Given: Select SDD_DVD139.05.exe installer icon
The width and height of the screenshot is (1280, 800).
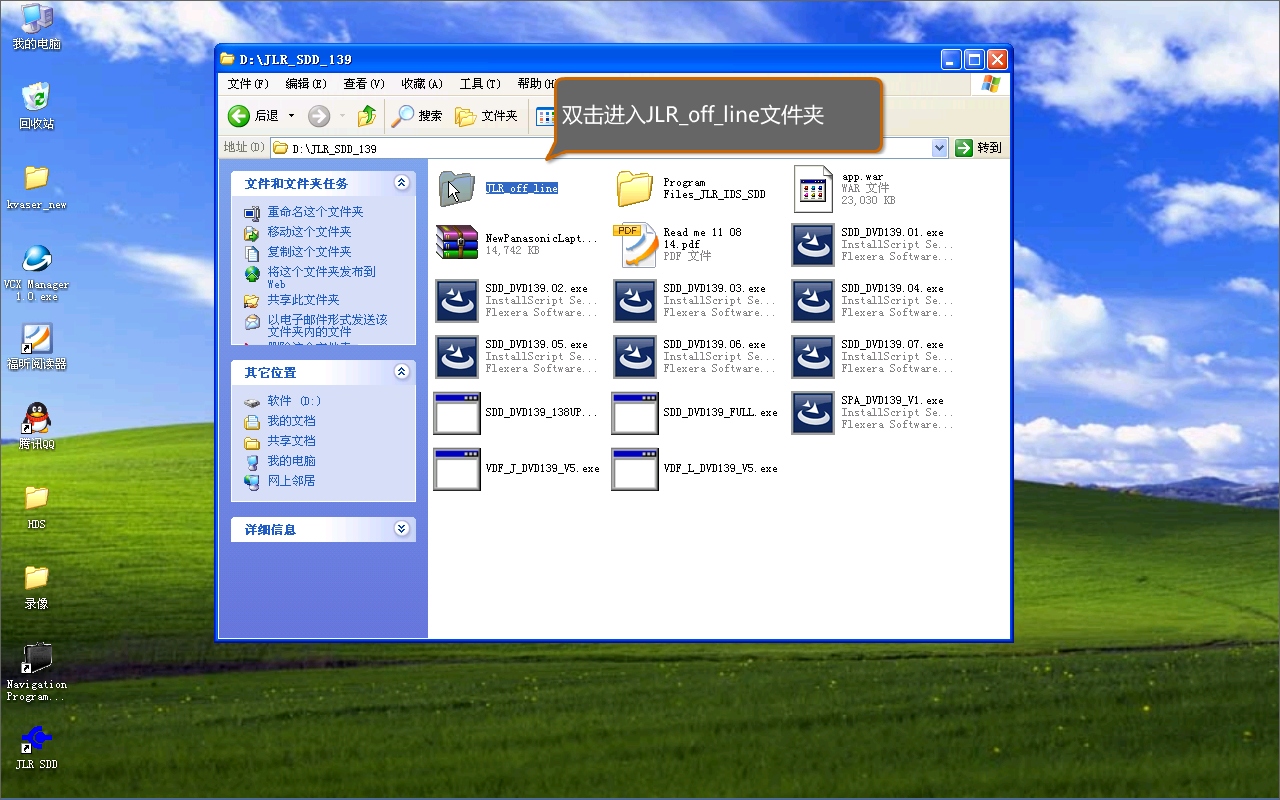Looking at the screenshot, I should pyautogui.click(x=457, y=357).
